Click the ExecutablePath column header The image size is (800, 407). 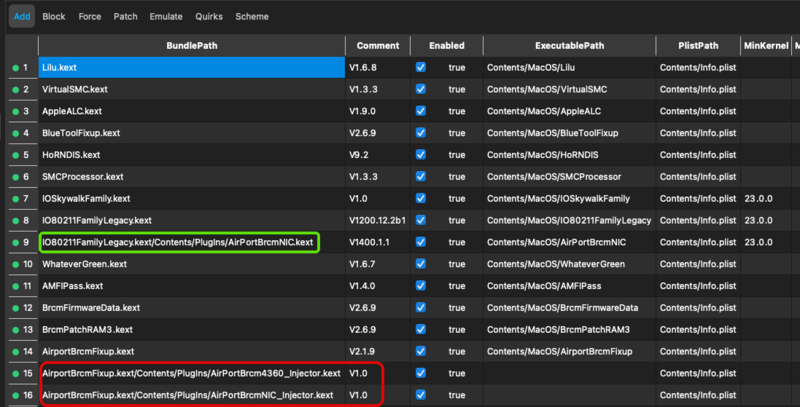[569, 45]
